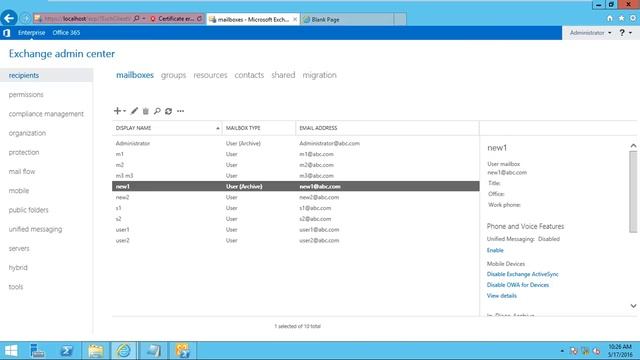640x360 pixels.
Task: Click the Office 365 link in header
Action: point(66,33)
